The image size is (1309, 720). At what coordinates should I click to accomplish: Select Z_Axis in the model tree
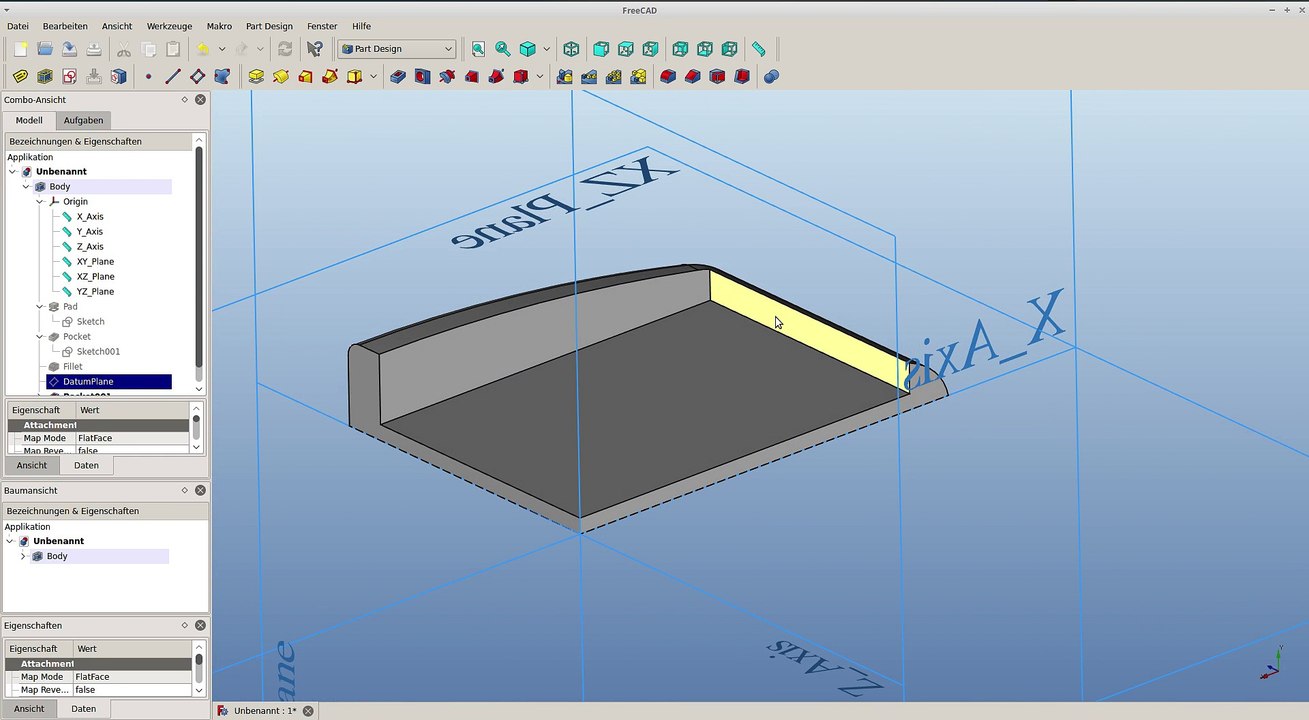90,247
